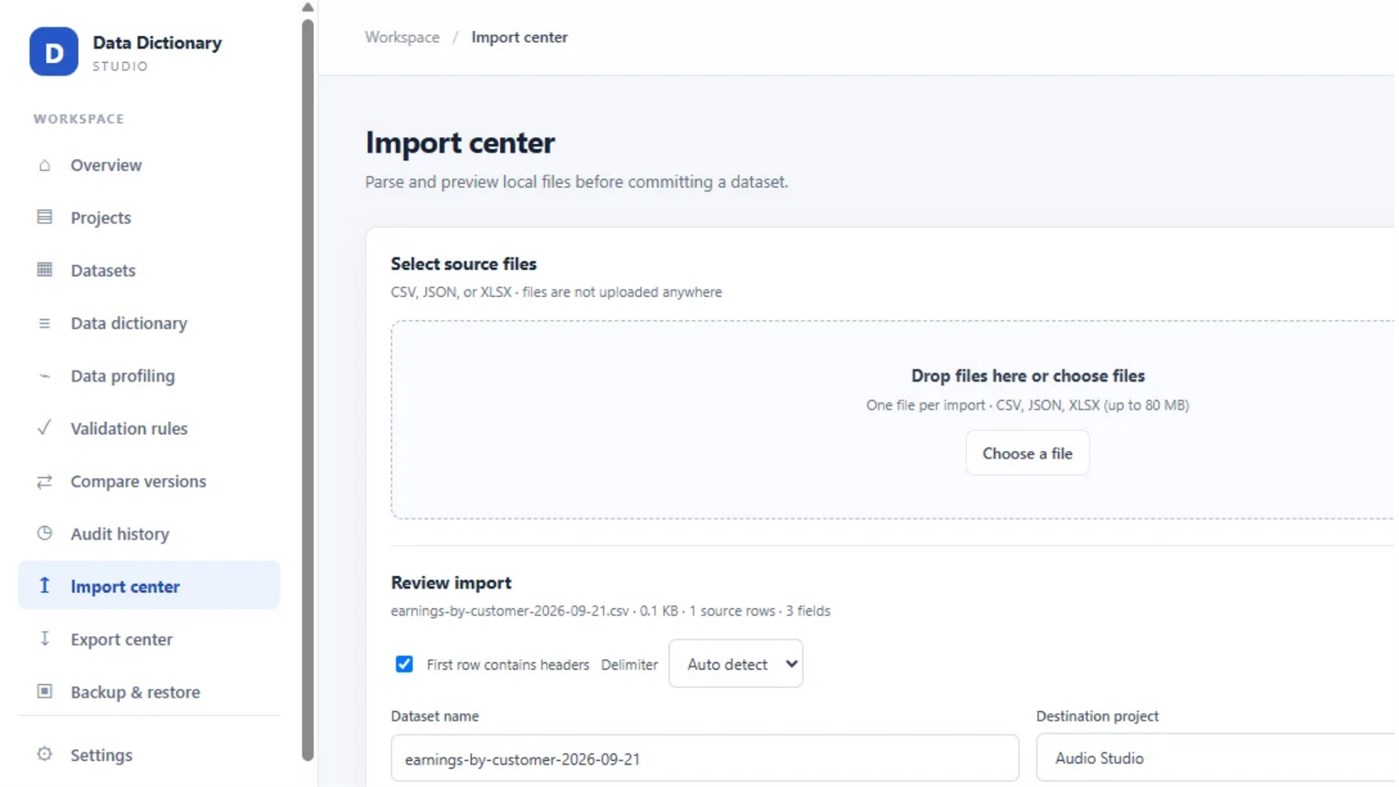Click the 'Parse and preview local files' subtitle
The image size is (1399, 787).
(x=576, y=182)
